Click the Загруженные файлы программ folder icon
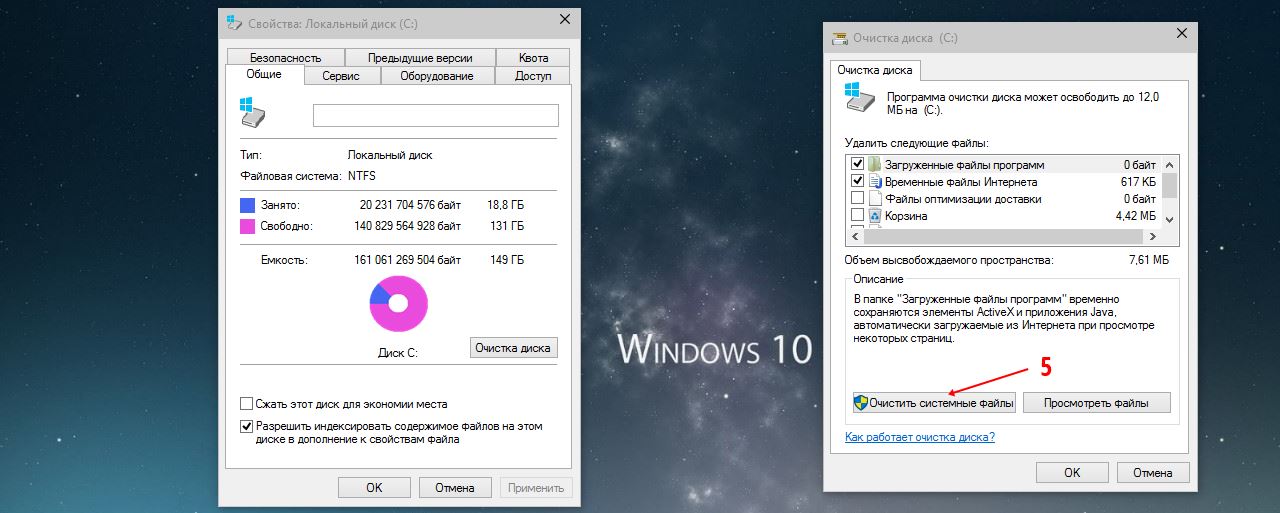 coord(875,165)
